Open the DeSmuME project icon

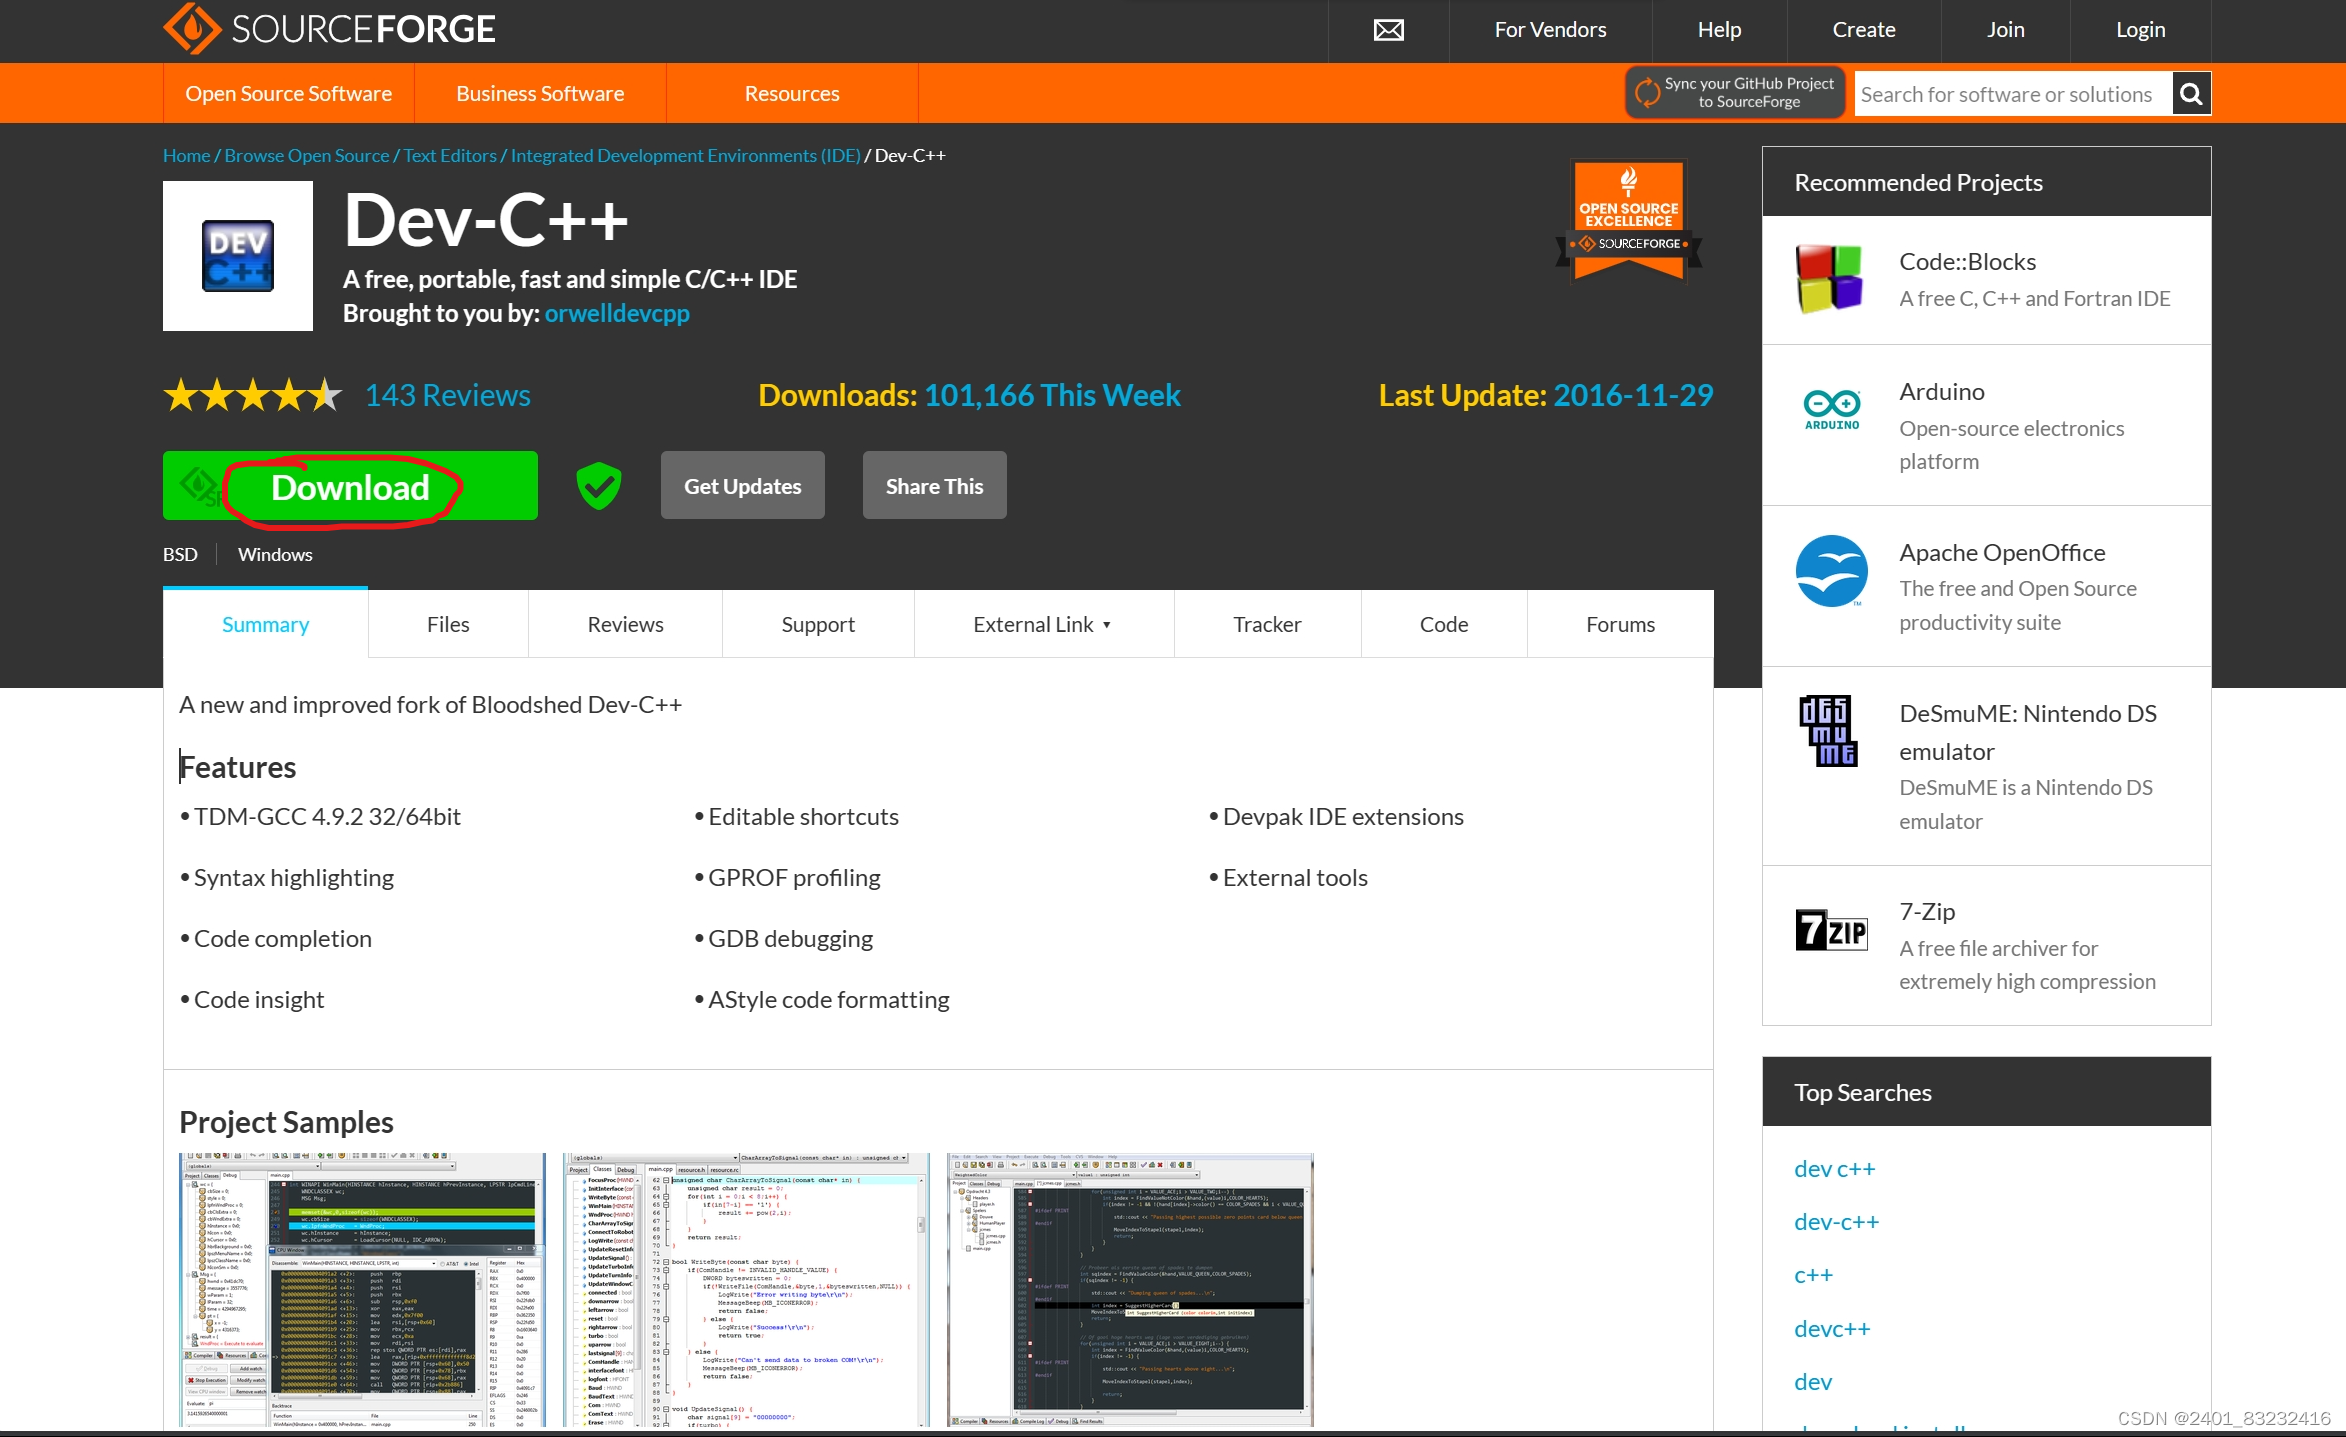pos(1828,731)
